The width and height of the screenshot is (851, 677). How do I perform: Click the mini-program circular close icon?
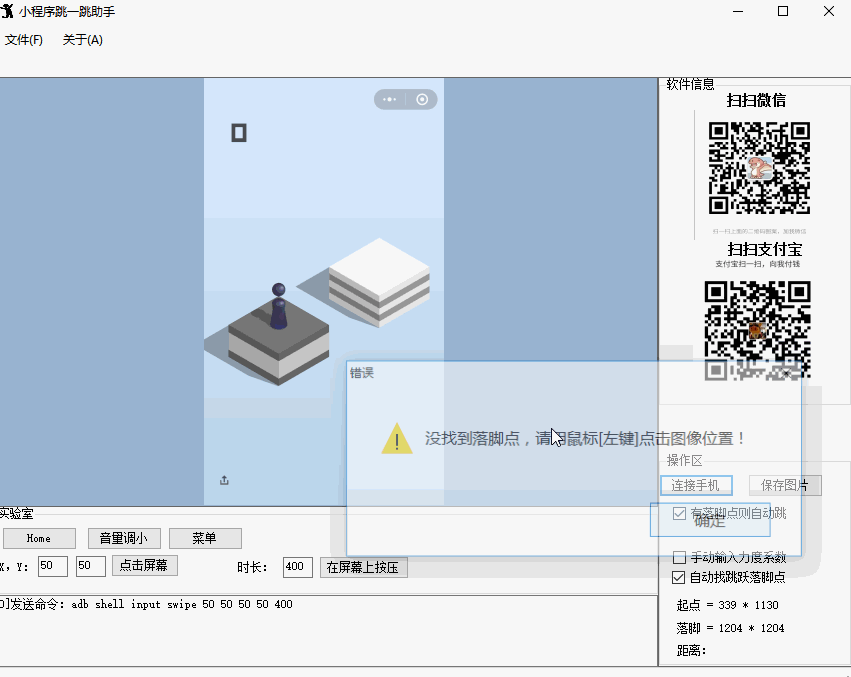422,99
